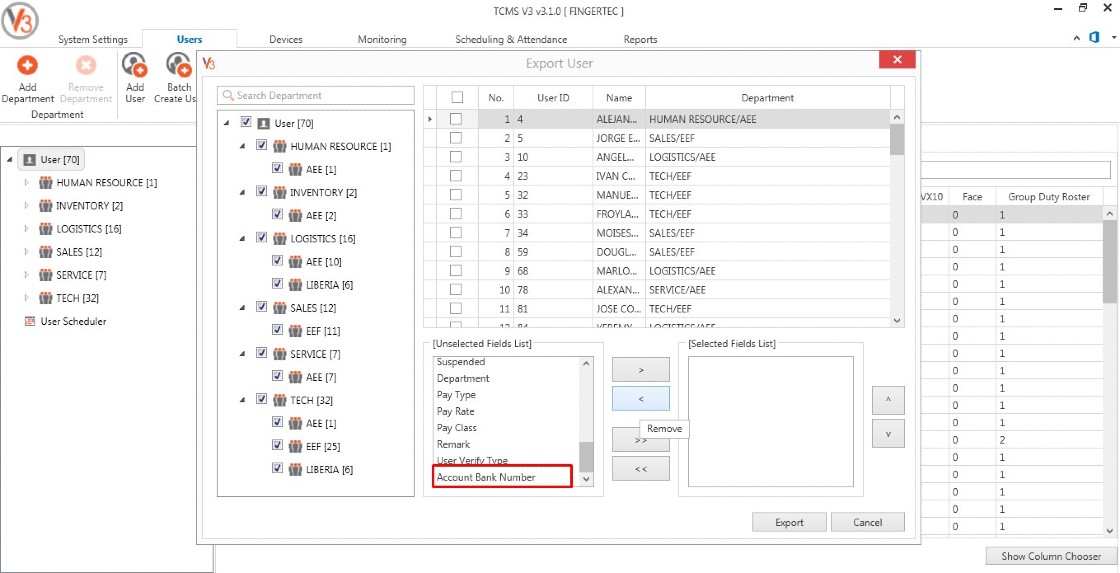This screenshot has height=573, width=1120.
Task: Click the V3 application logo
Action: [19, 20]
